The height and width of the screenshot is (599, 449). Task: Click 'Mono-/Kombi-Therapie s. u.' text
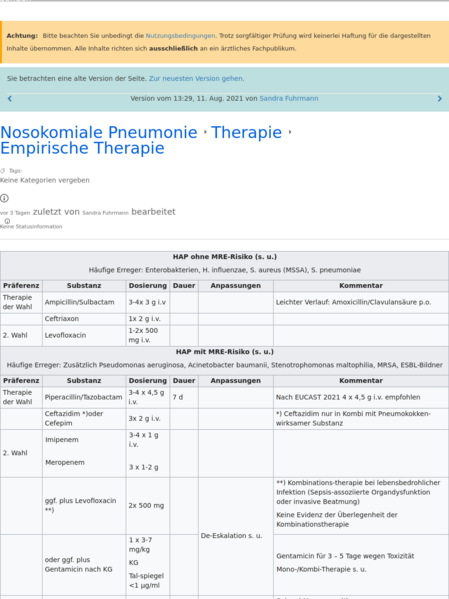tap(321, 569)
